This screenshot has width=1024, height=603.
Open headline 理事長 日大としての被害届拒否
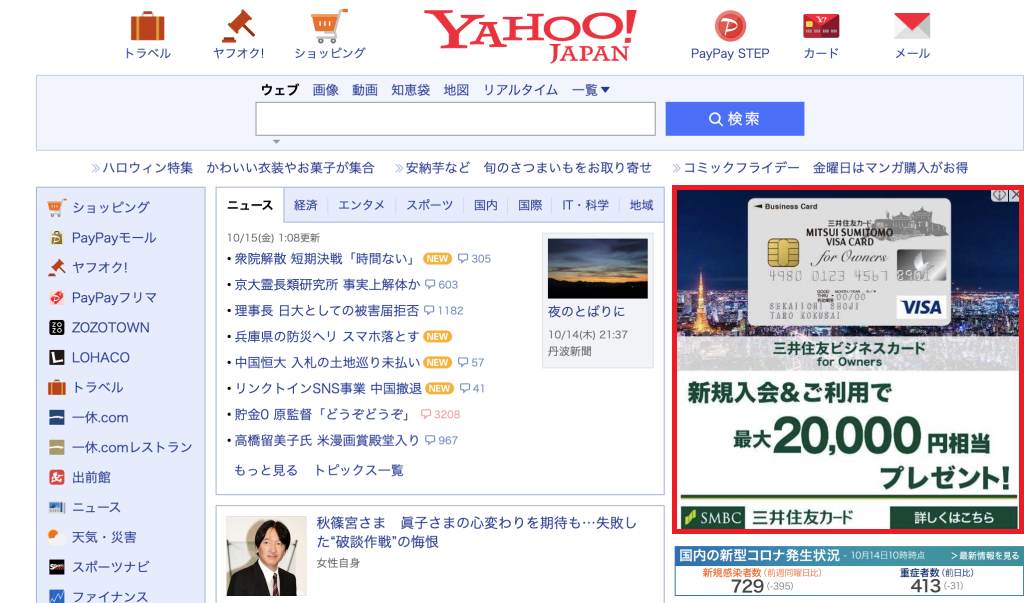tap(327, 310)
